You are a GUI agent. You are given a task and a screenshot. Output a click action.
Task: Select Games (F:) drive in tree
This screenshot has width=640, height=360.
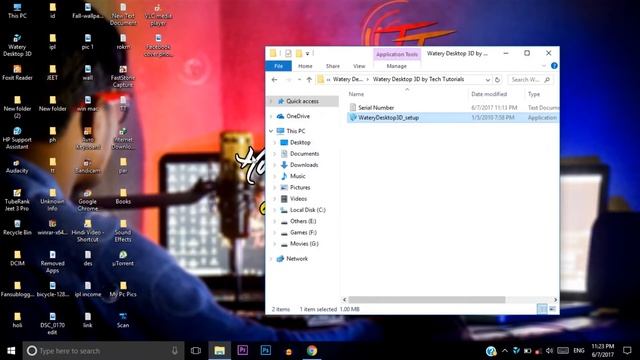tap(303, 232)
